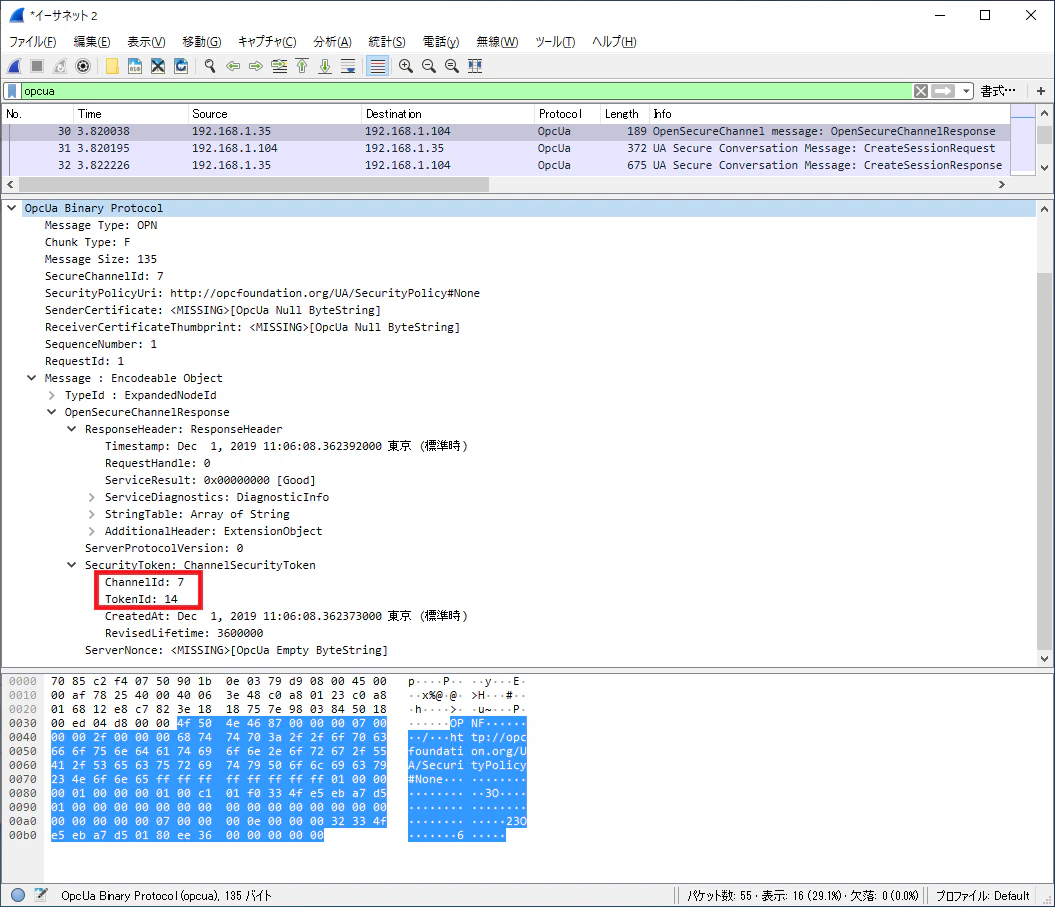Open the 分析(A) menu
The width and height of the screenshot is (1055, 907).
[332, 42]
